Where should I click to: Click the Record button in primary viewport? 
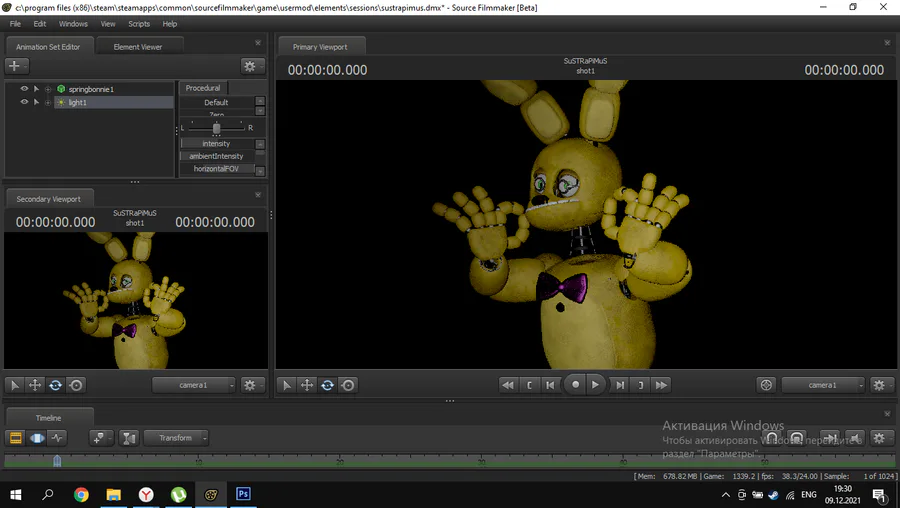[575, 384]
